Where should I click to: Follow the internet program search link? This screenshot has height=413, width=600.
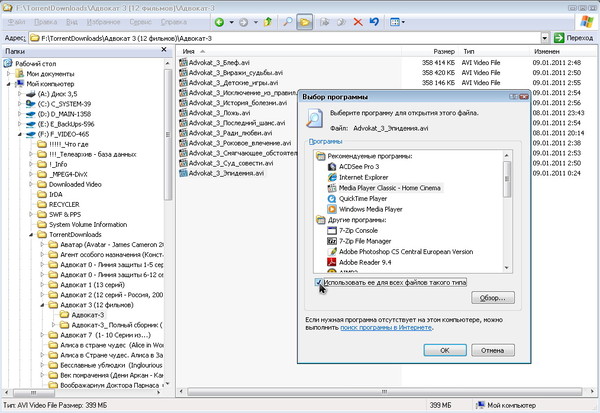pos(386,328)
